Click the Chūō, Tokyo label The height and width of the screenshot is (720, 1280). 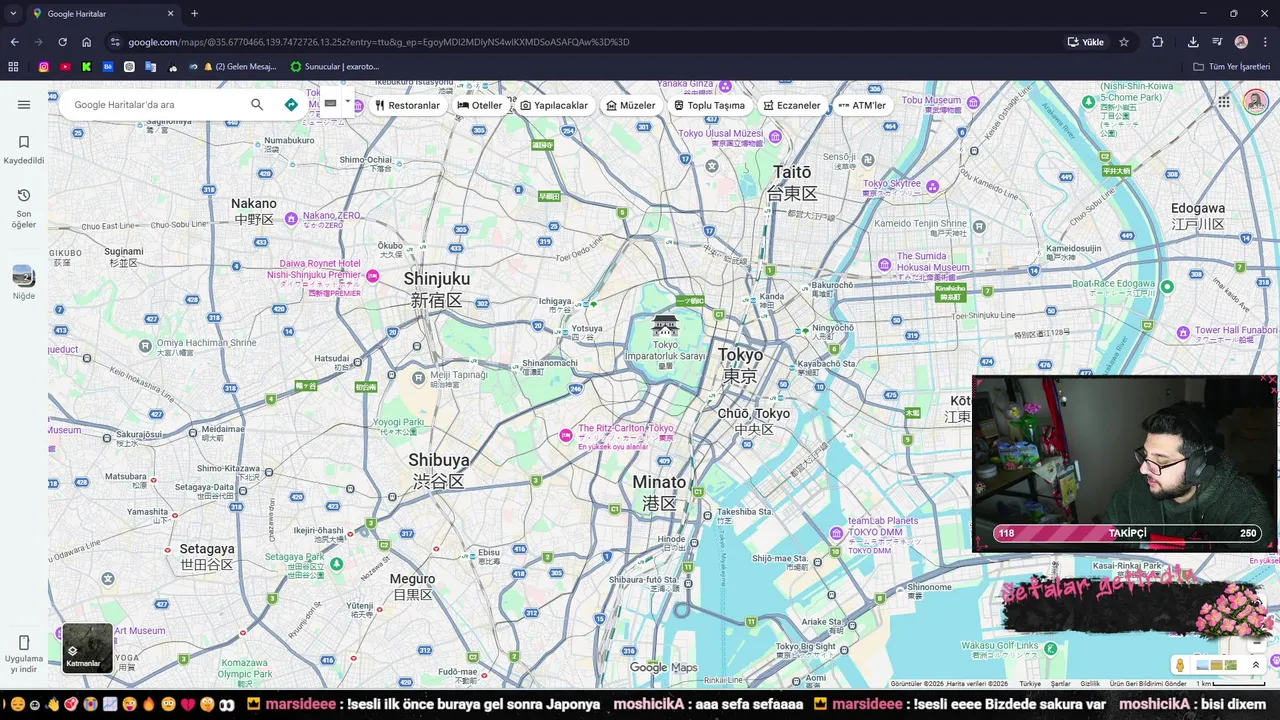[753, 420]
